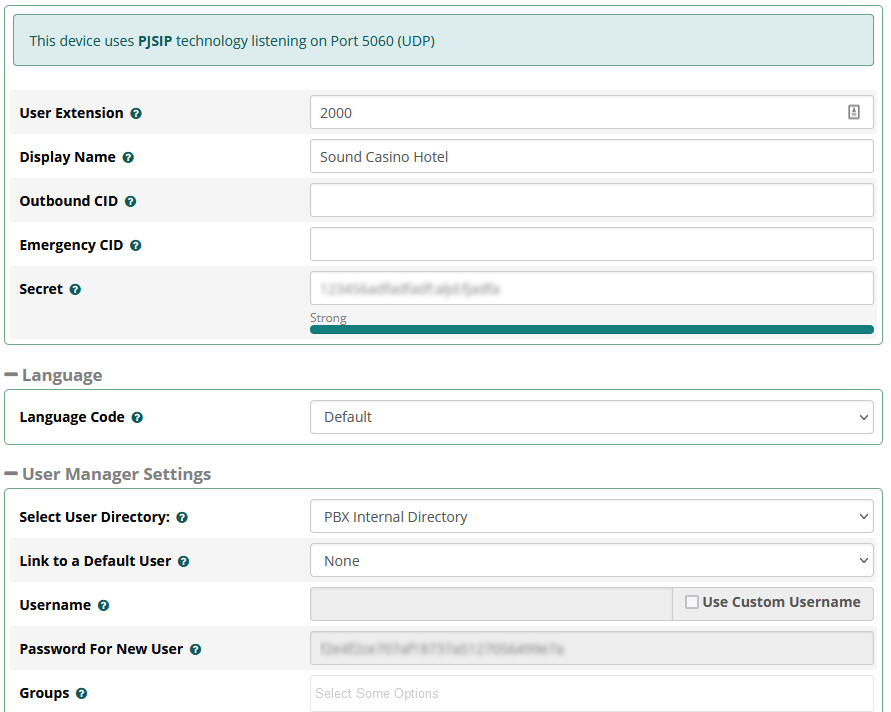Image resolution: width=891 pixels, height=712 pixels.
Task: Open help for Link to a Default User
Action: coord(183,562)
